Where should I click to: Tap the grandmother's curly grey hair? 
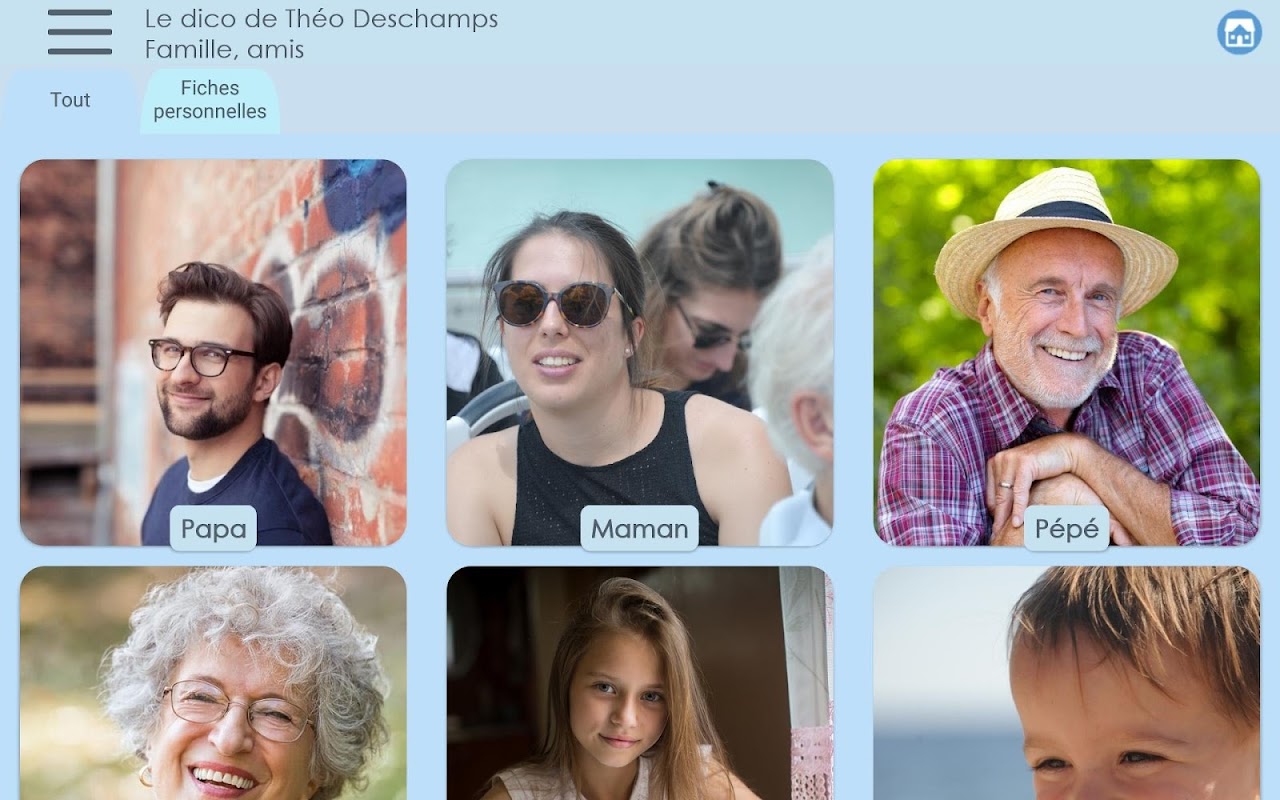[x=245, y=630]
